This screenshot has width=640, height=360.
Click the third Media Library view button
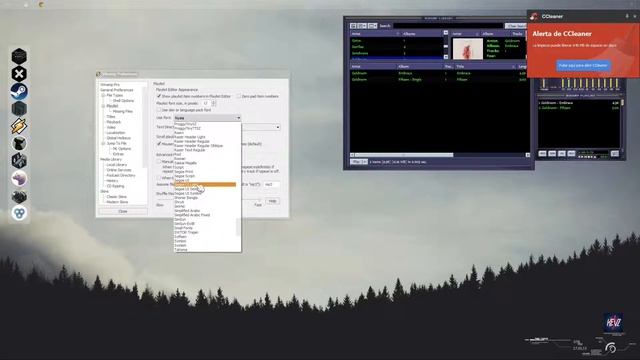(x=372, y=26)
